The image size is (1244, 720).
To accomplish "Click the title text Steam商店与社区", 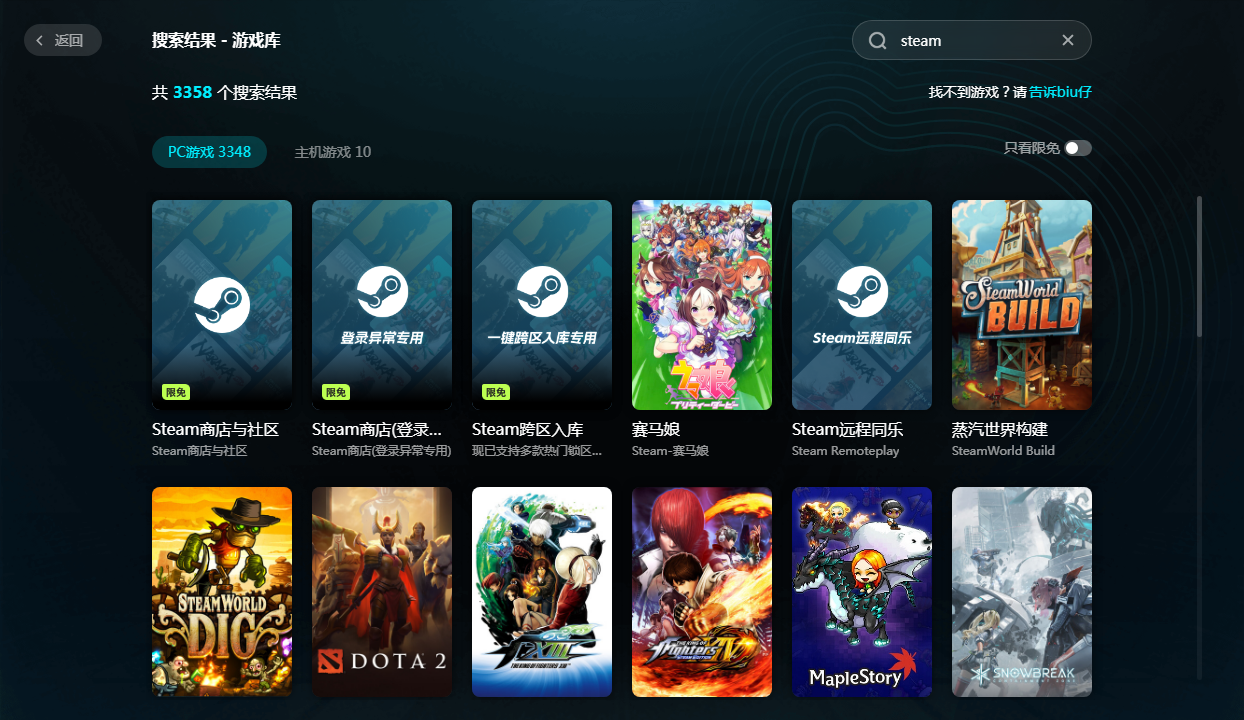I will point(215,430).
